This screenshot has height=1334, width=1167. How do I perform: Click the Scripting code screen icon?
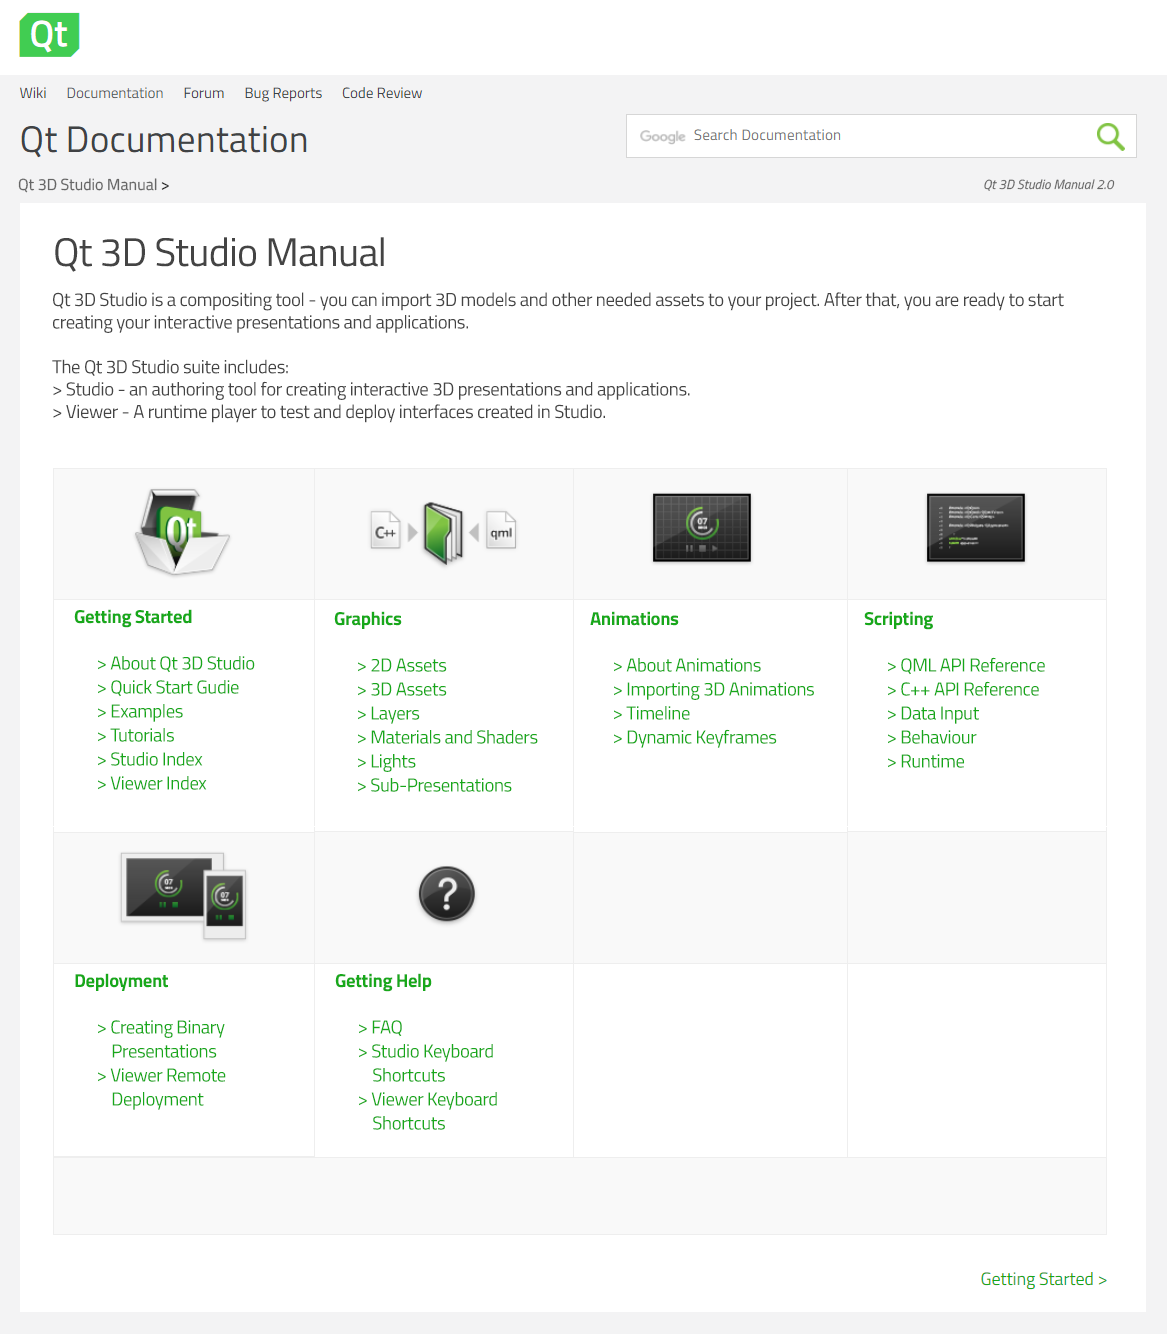[x=975, y=527]
